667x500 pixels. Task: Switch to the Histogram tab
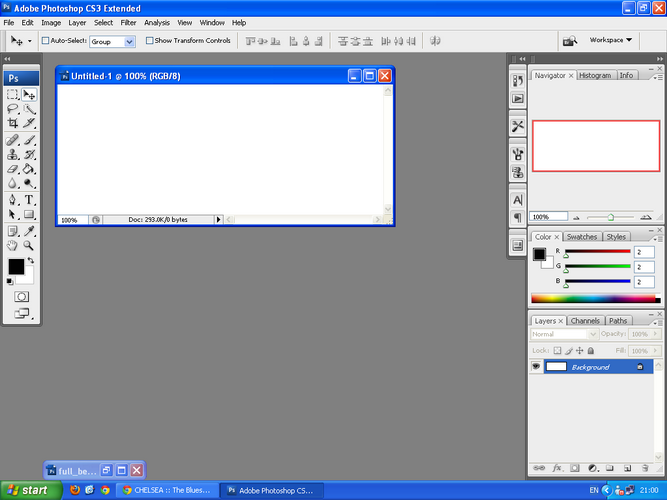point(595,75)
